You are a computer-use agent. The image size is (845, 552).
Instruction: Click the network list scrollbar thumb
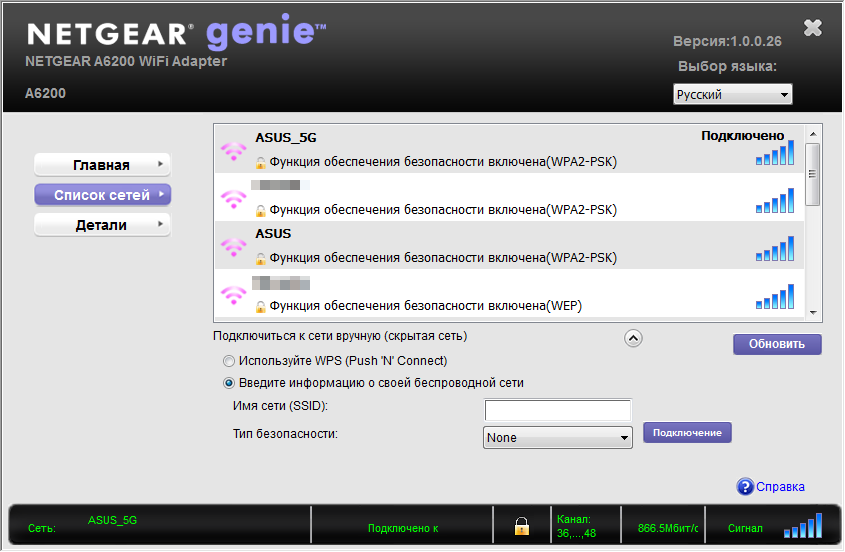pos(813,174)
